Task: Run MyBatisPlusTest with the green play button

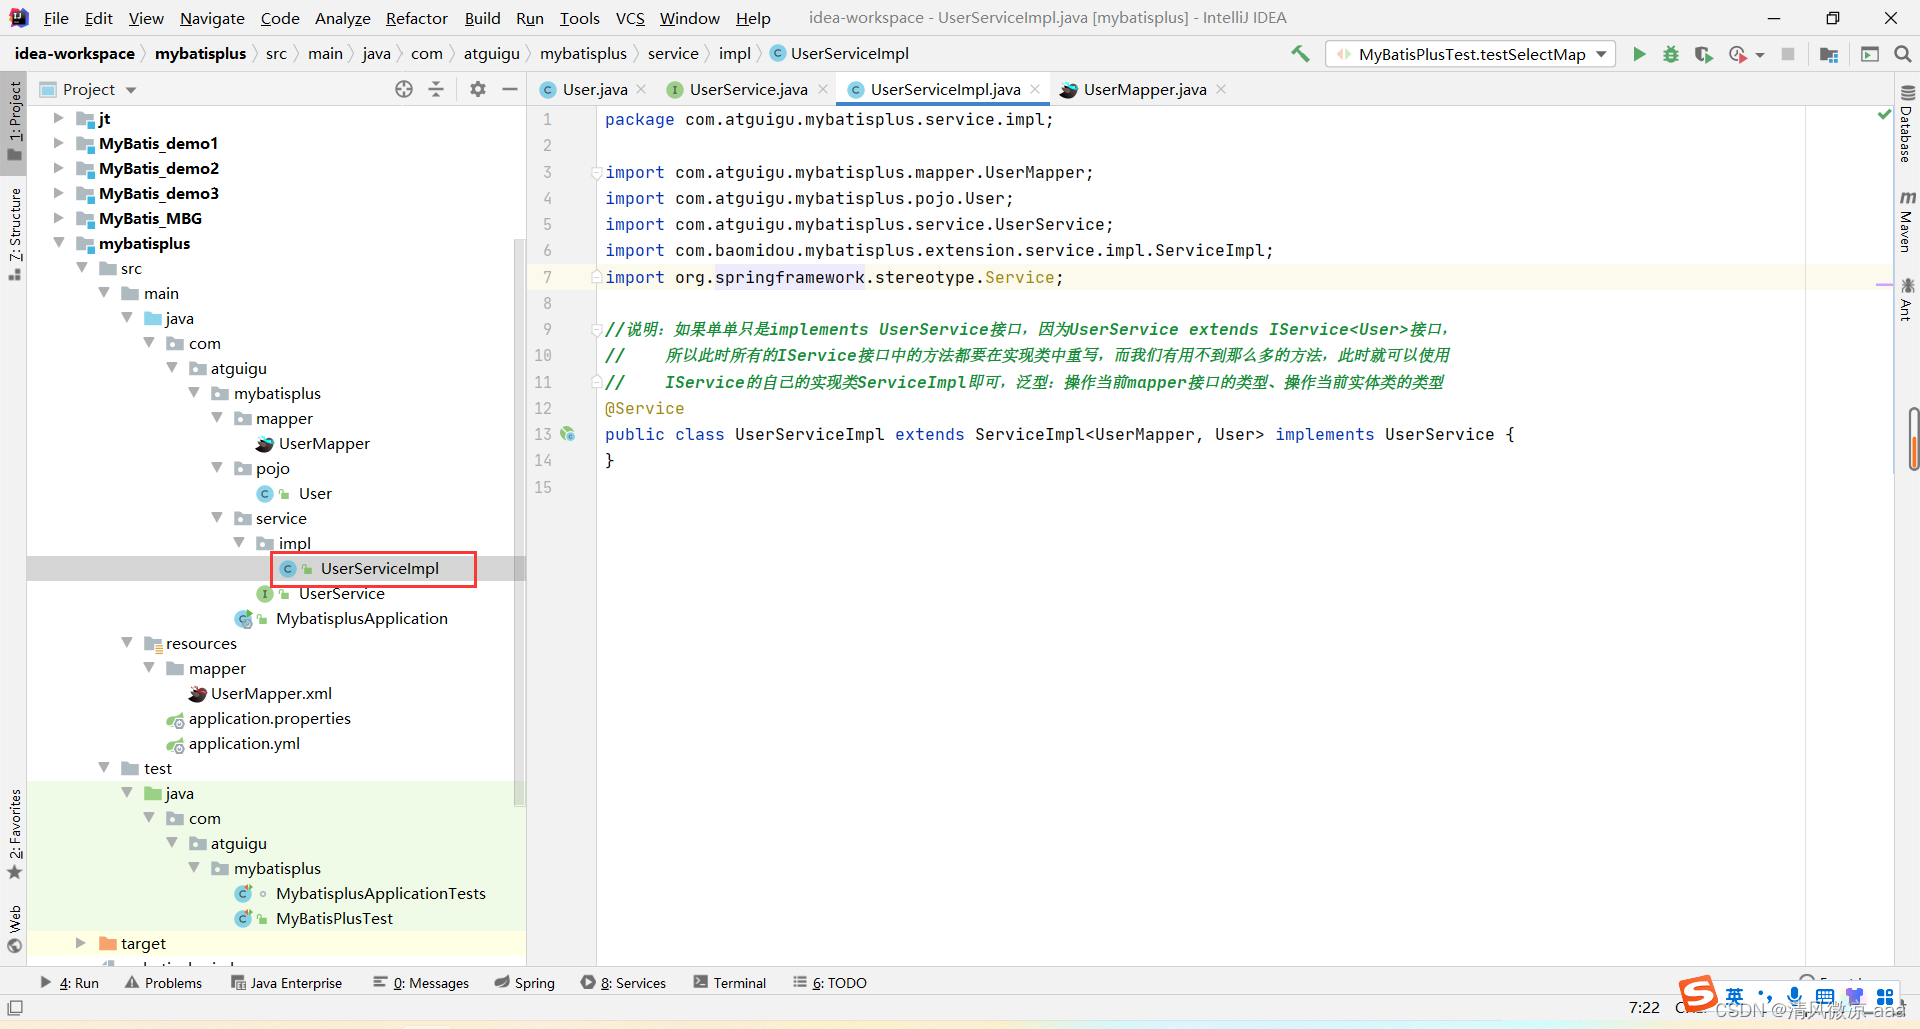Action: (x=1639, y=54)
